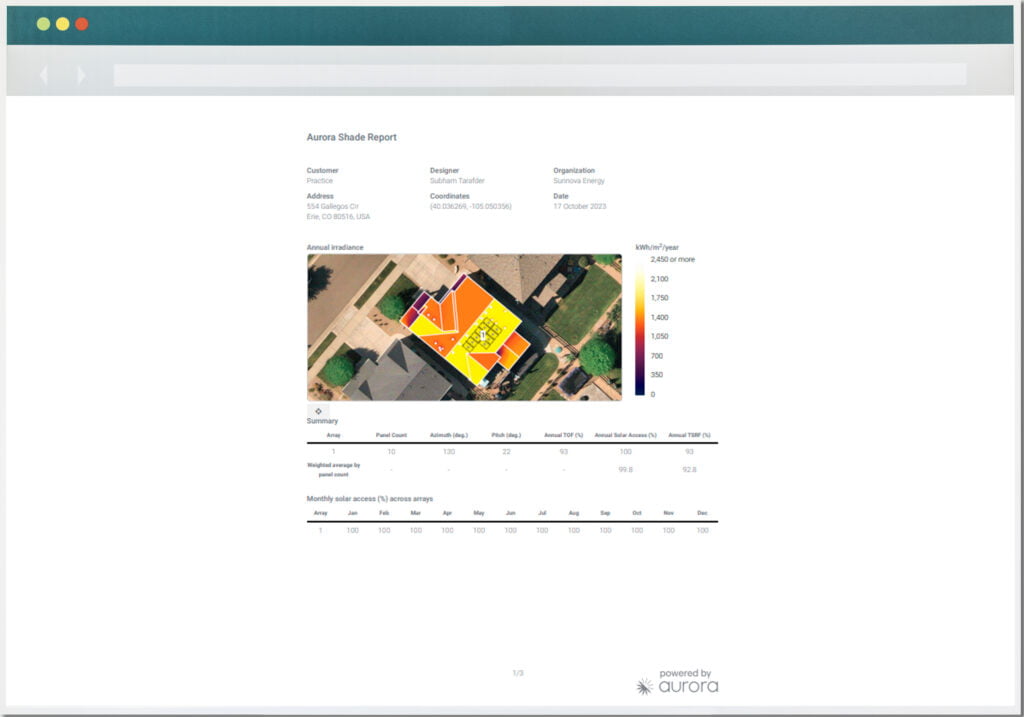
Task: Select the date '17 October 2023'
Action: pos(579,206)
